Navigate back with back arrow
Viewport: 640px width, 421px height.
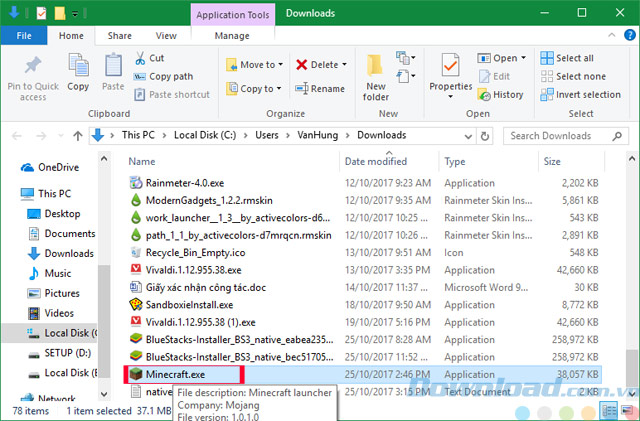[17, 136]
